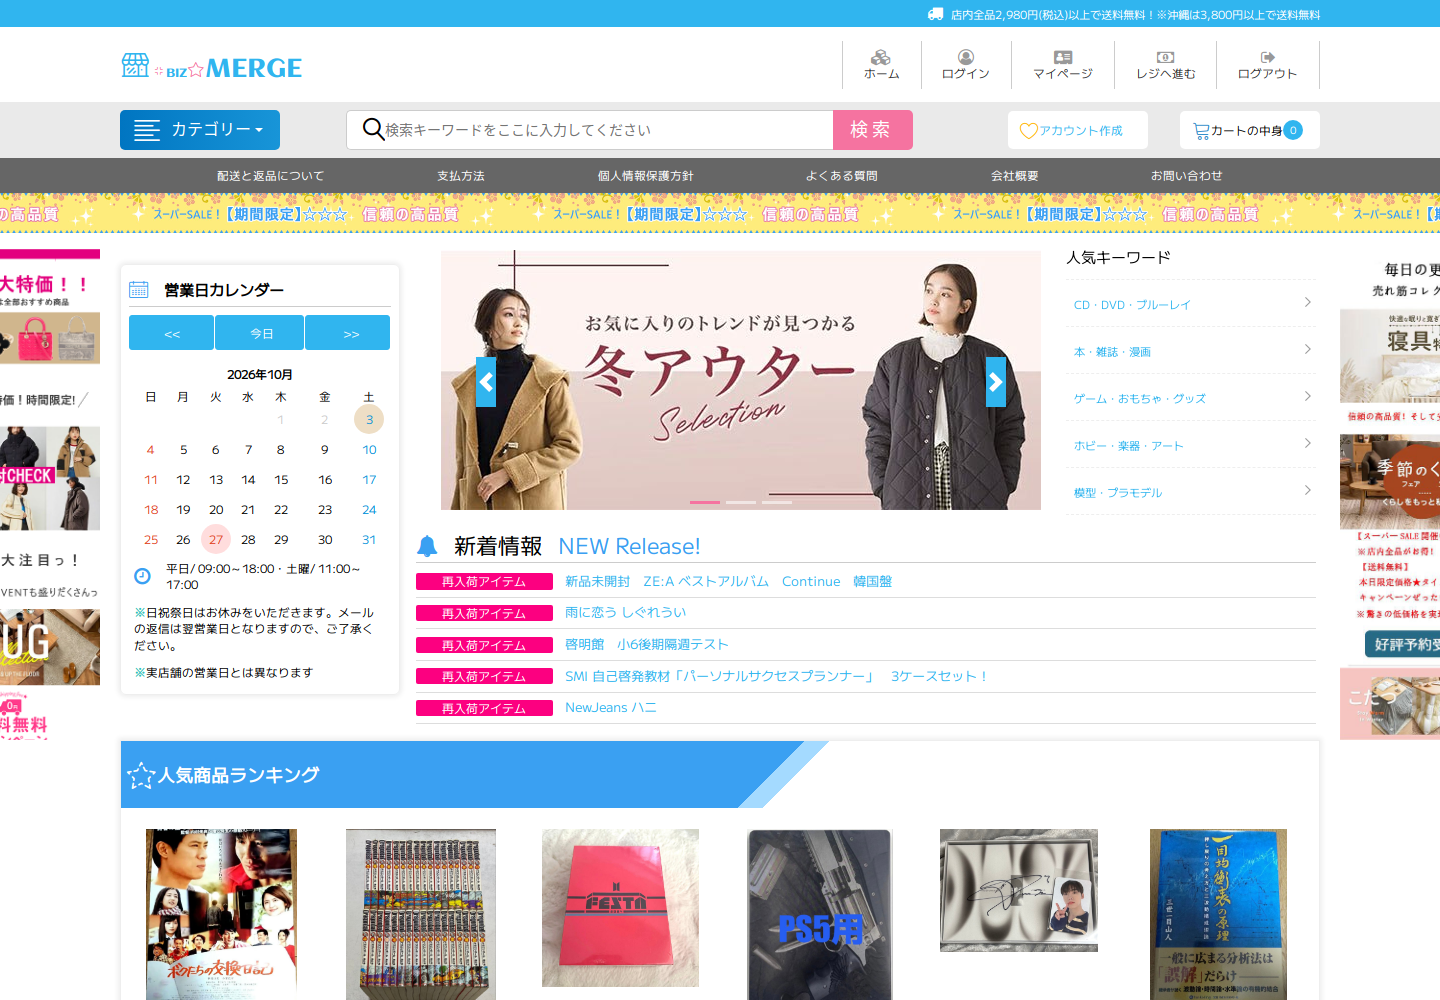Image resolution: width=1440 pixels, height=1000 pixels.
Task: Go to previous month in calendar
Action: (x=171, y=333)
